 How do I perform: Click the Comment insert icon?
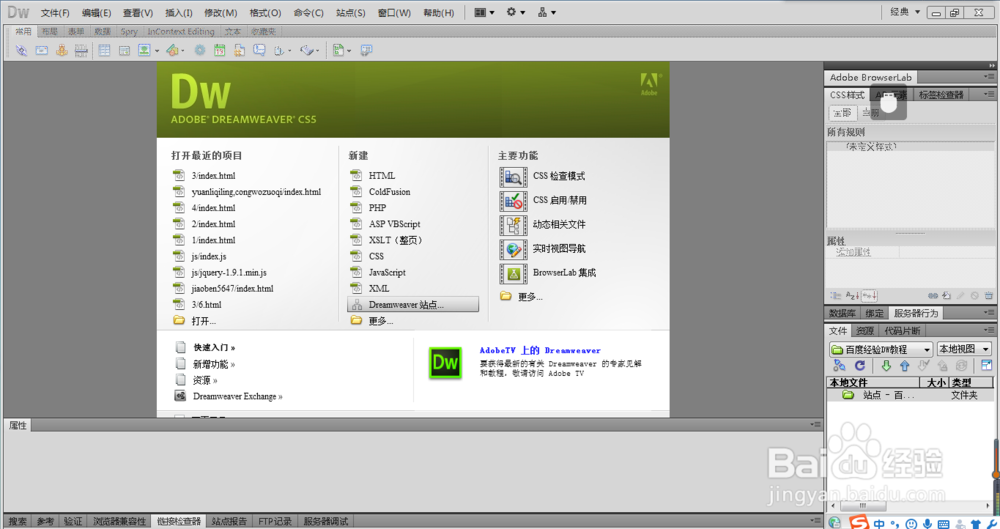click(259, 50)
